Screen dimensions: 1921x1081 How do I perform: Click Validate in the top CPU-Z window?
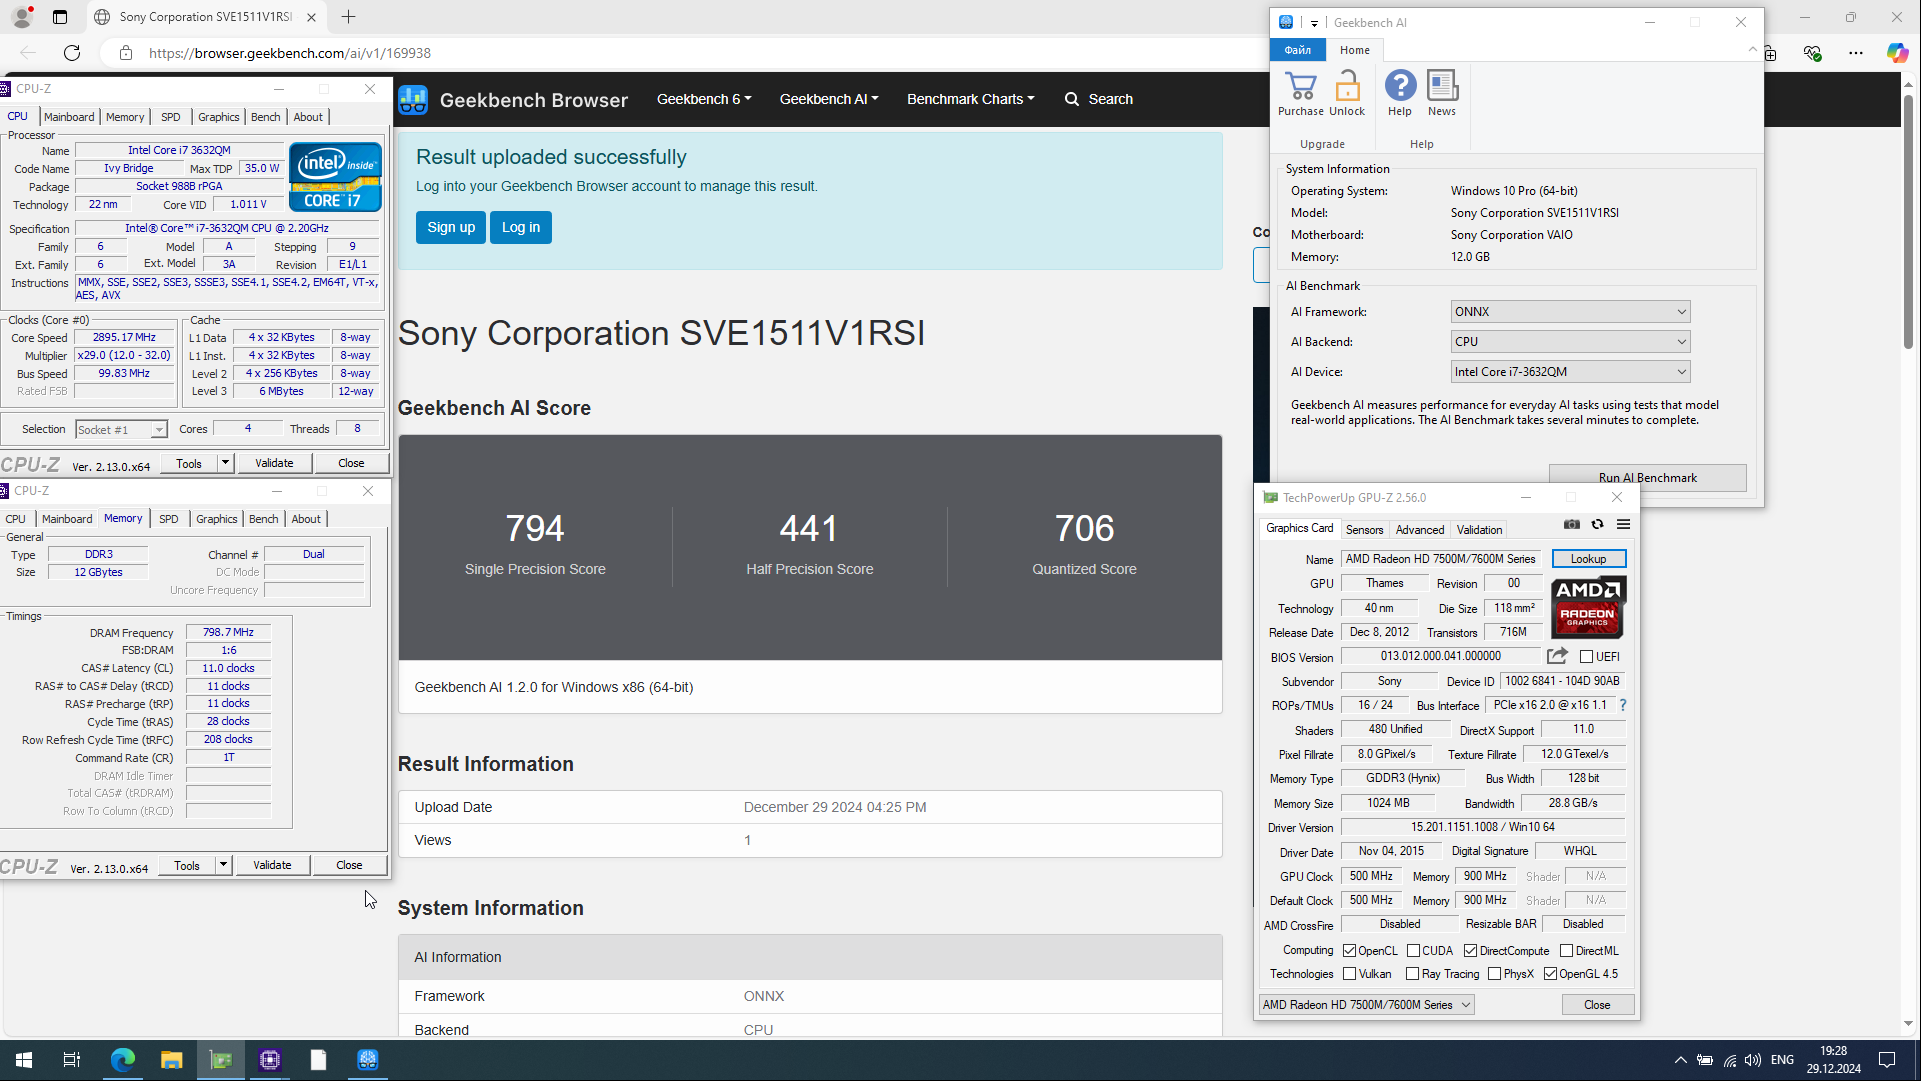pyautogui.click(x=274, y=463)
